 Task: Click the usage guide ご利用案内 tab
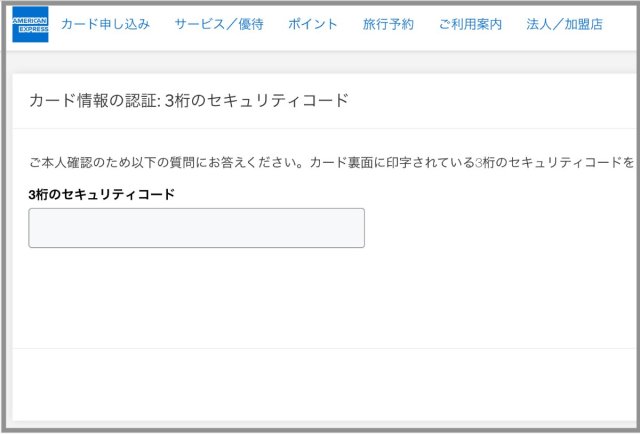470,24
